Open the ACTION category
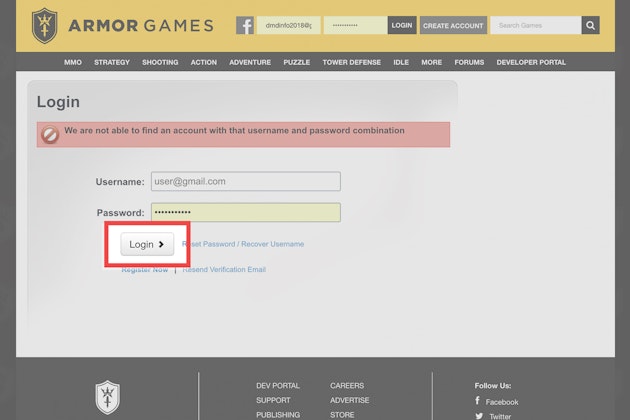The width and height of the screenshot is (630, 420). click(204, 62)
